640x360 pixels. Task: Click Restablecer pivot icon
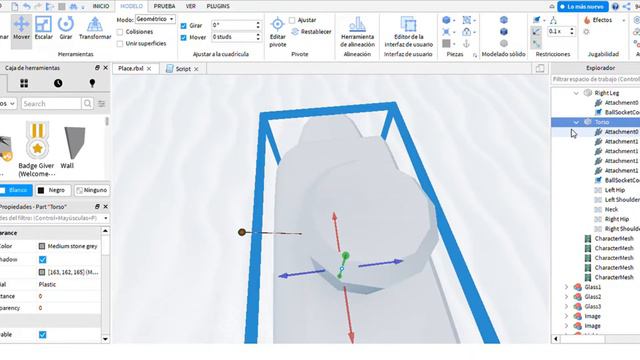point(295,32)
